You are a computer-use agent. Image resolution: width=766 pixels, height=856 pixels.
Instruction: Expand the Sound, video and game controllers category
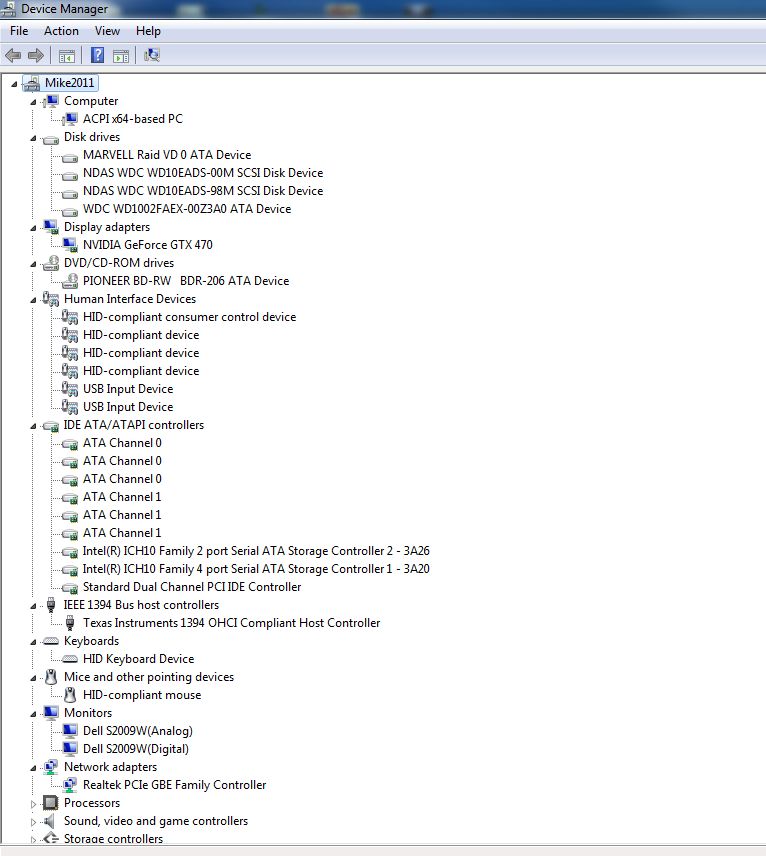(33, 822)
